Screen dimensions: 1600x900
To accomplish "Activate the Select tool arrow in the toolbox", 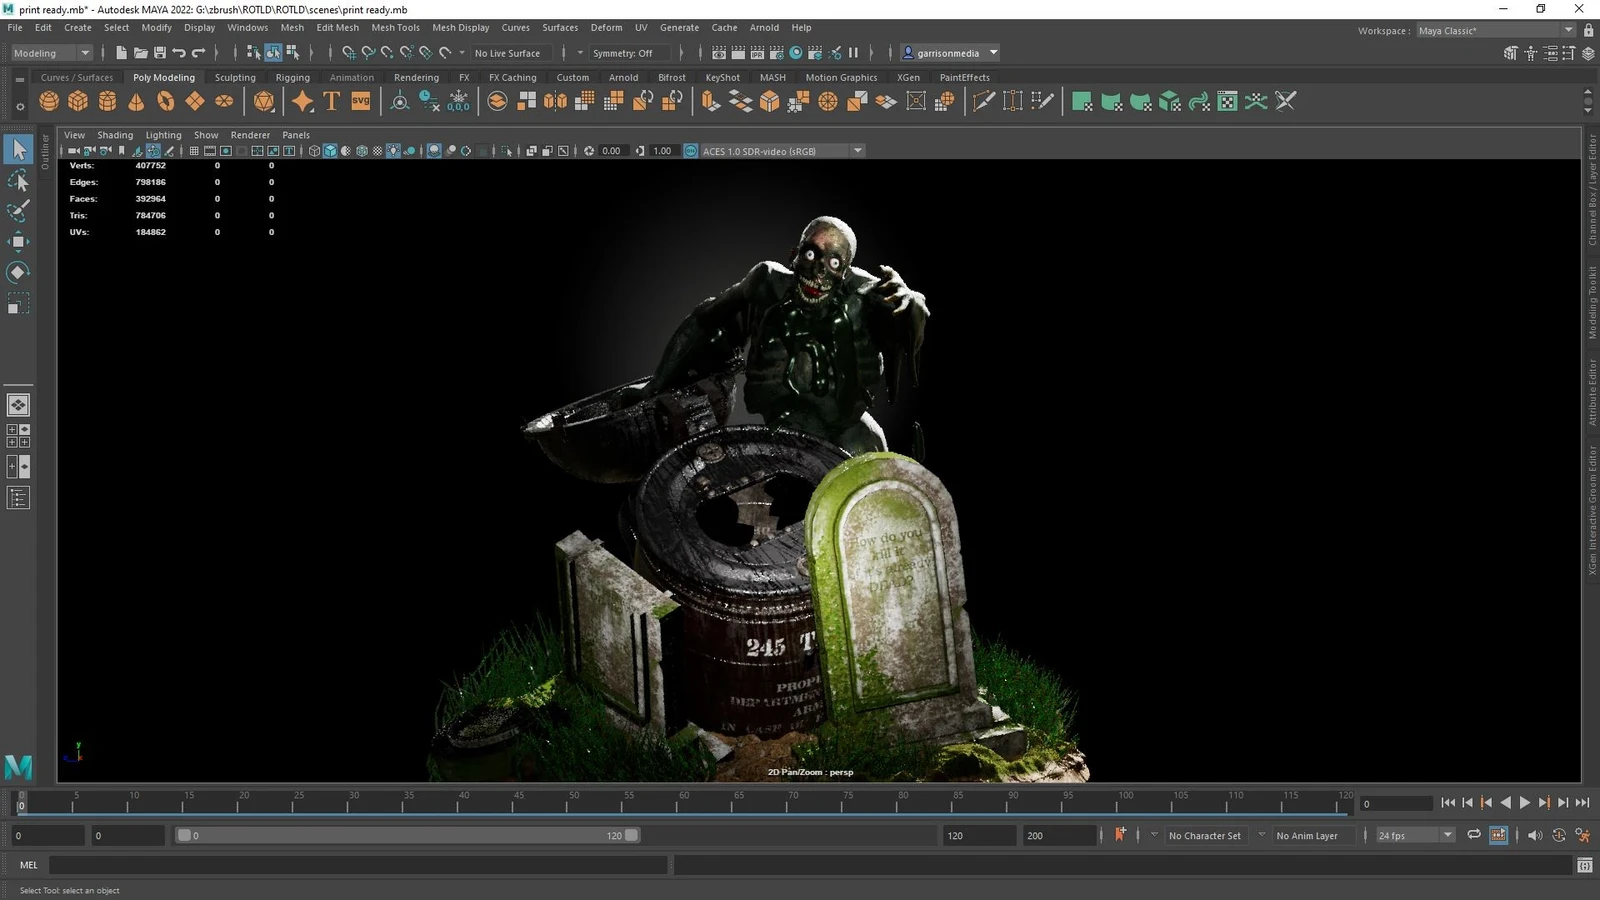I will (x=18, y=149).
